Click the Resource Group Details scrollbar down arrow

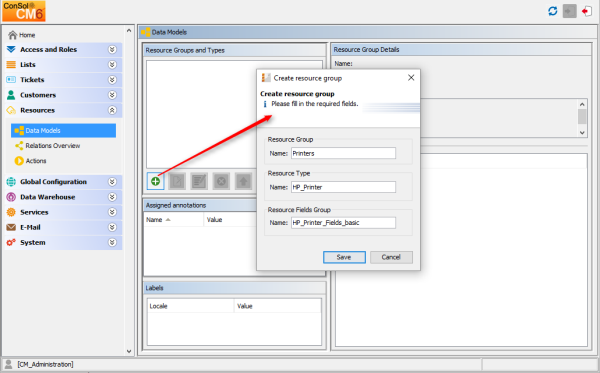tap(582, 133)
